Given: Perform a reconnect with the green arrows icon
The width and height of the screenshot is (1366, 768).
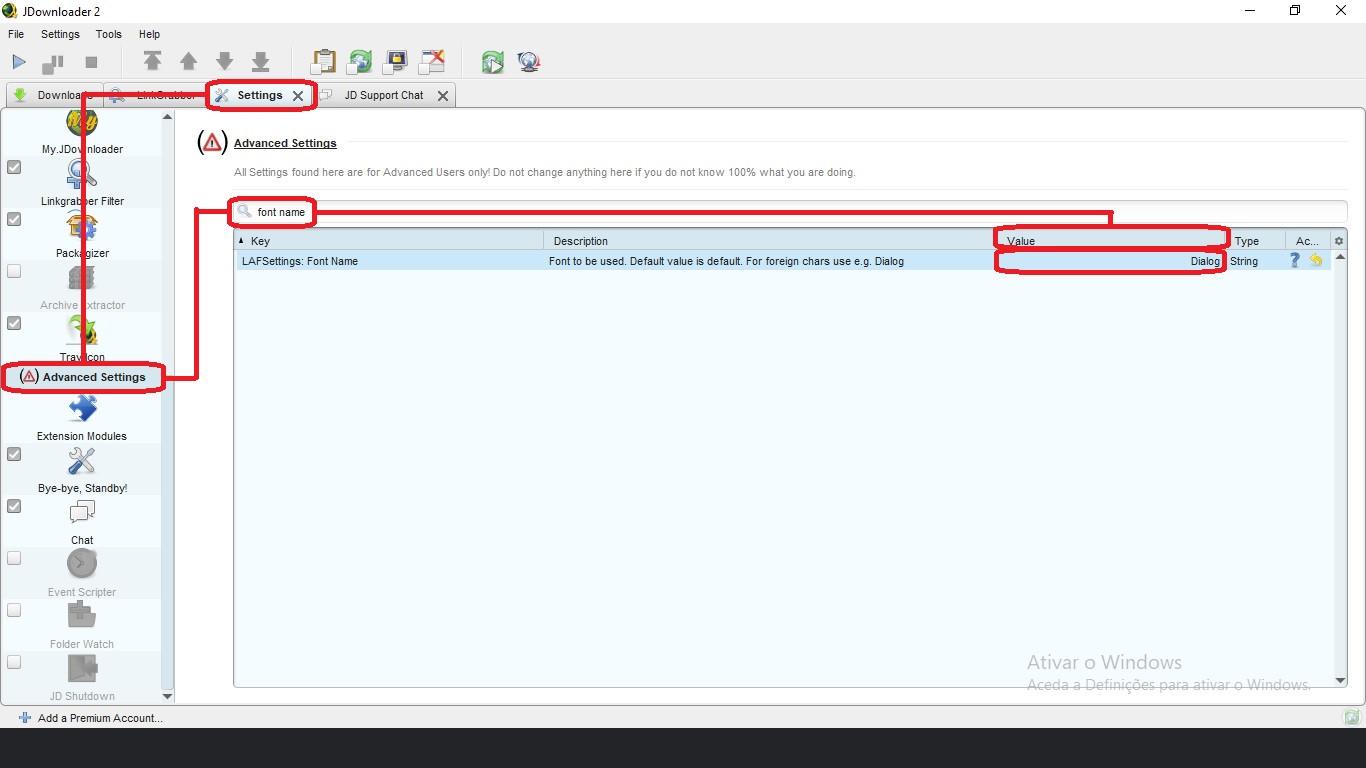Looking at the screenshot, I should click(492, 62).
